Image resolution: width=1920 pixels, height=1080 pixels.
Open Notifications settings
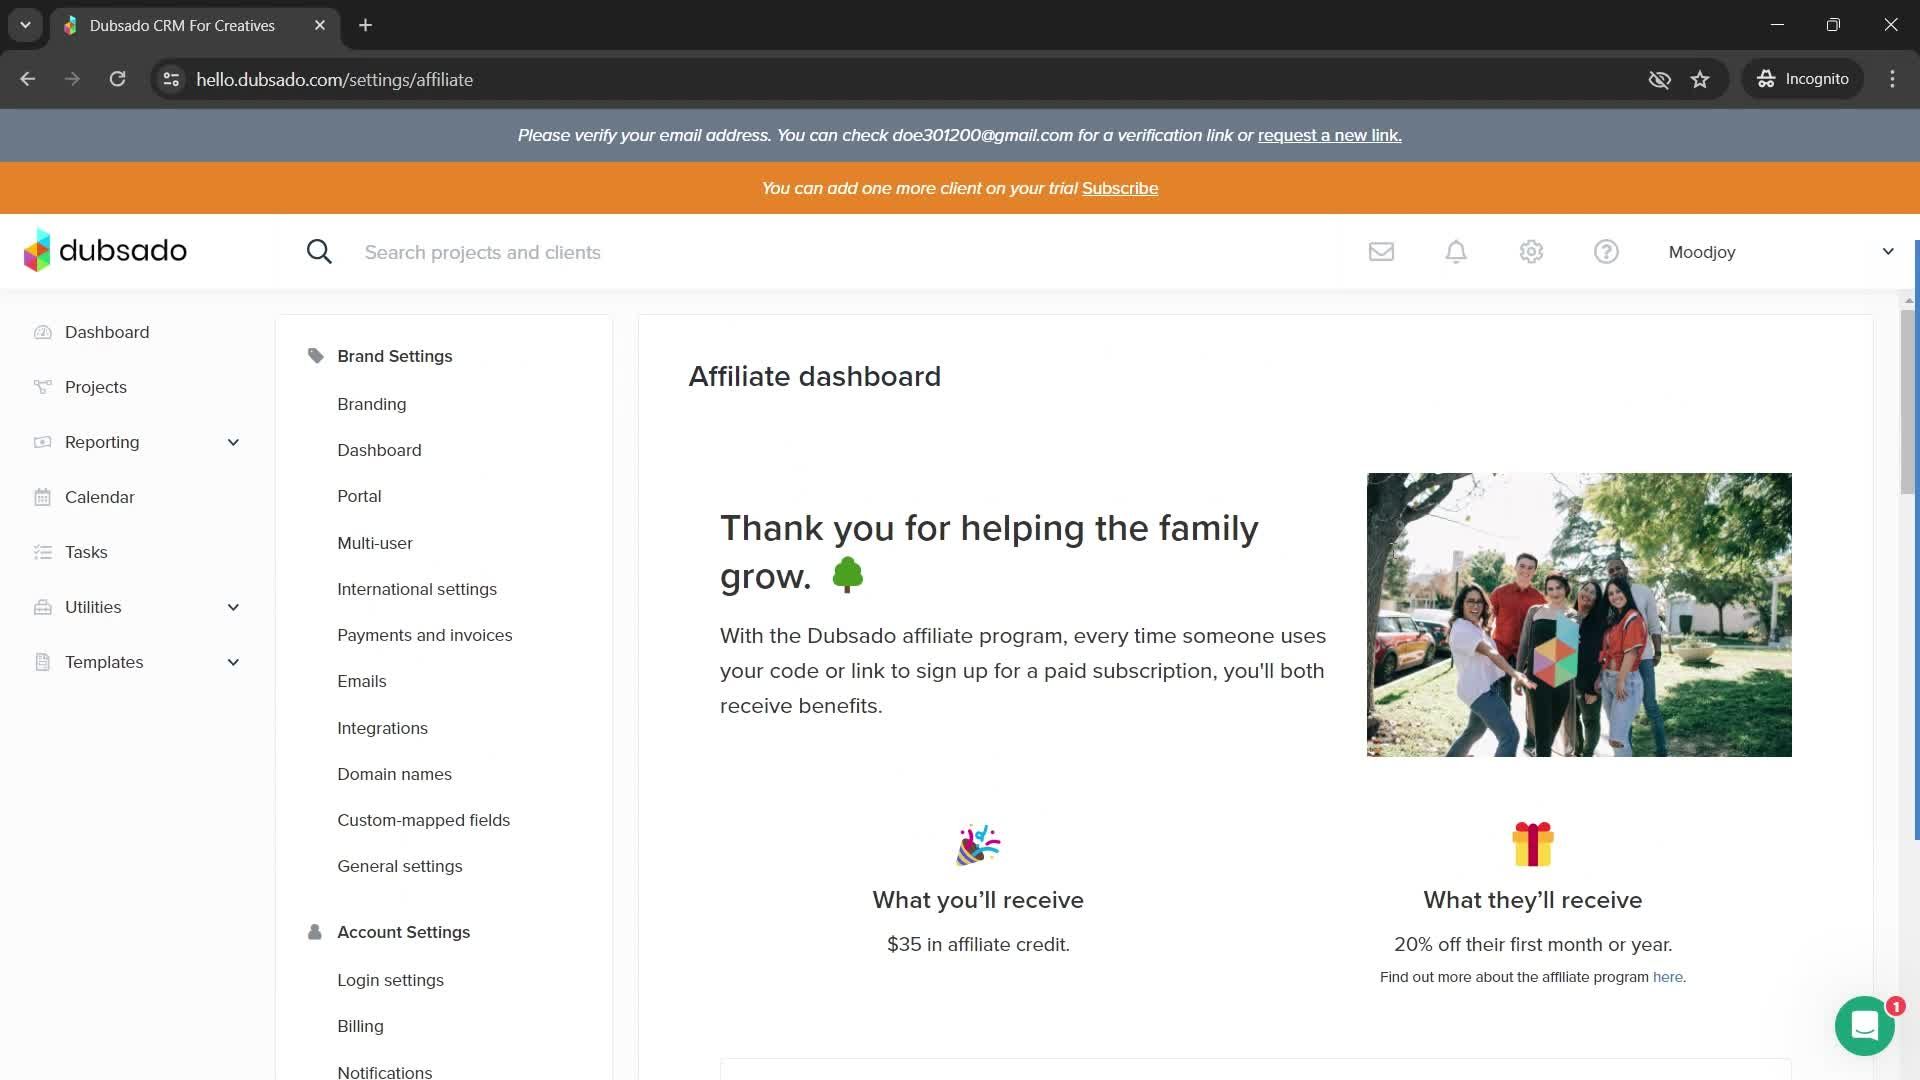point(385,1071)
